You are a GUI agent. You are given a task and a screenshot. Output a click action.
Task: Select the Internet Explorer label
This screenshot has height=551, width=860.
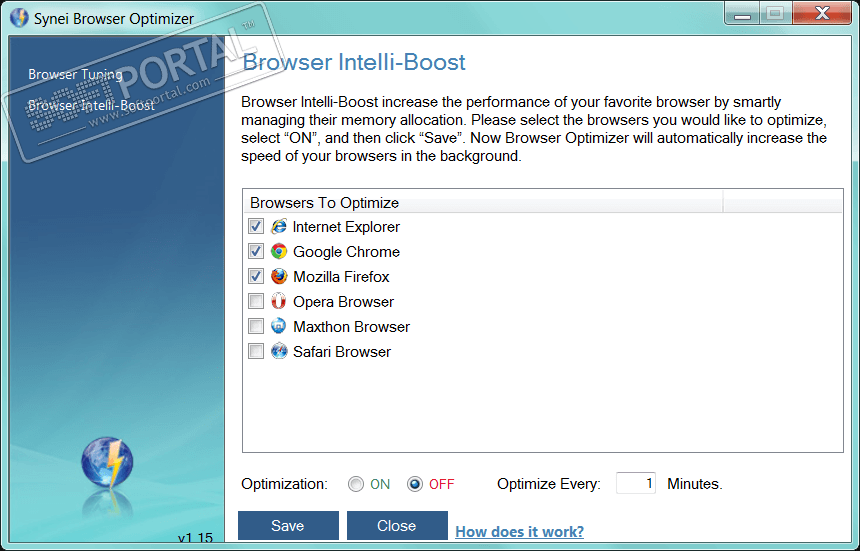pyautogui.click(x=346, y=227)
